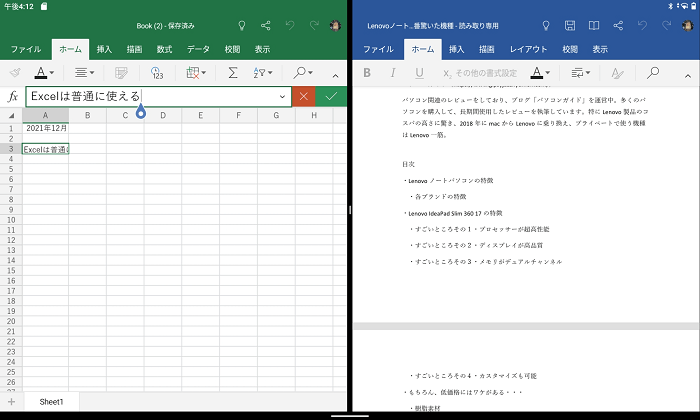
Task: Toggle underline formatting in Word
Action: pyautogui.click(x=419, y=73)
